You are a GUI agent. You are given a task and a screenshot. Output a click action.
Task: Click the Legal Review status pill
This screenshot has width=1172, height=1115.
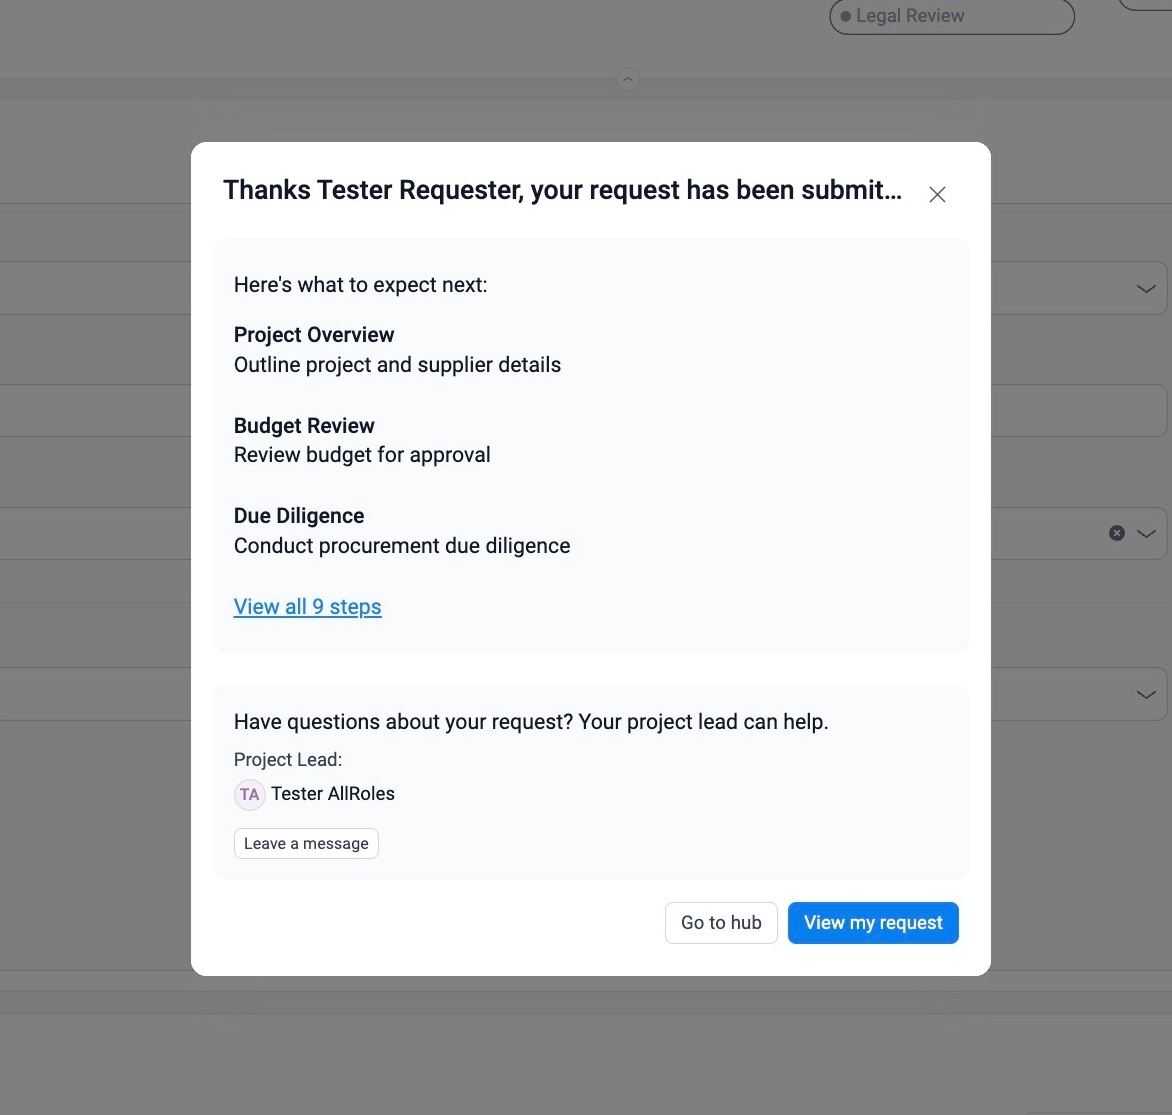951,17
